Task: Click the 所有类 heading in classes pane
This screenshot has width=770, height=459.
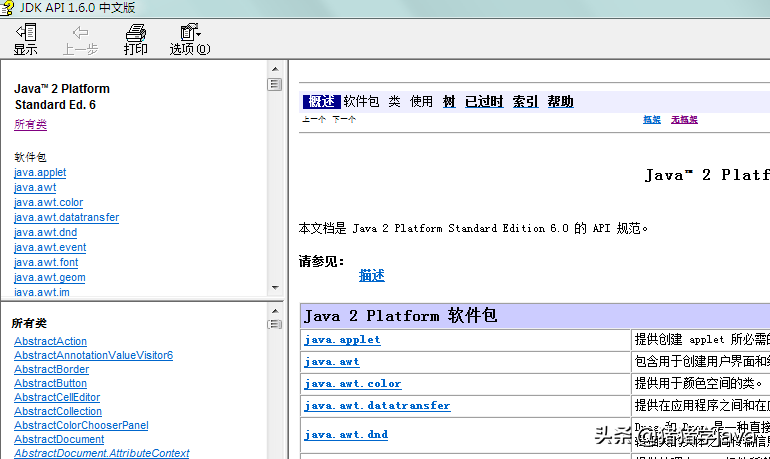Action: point(29,323)
